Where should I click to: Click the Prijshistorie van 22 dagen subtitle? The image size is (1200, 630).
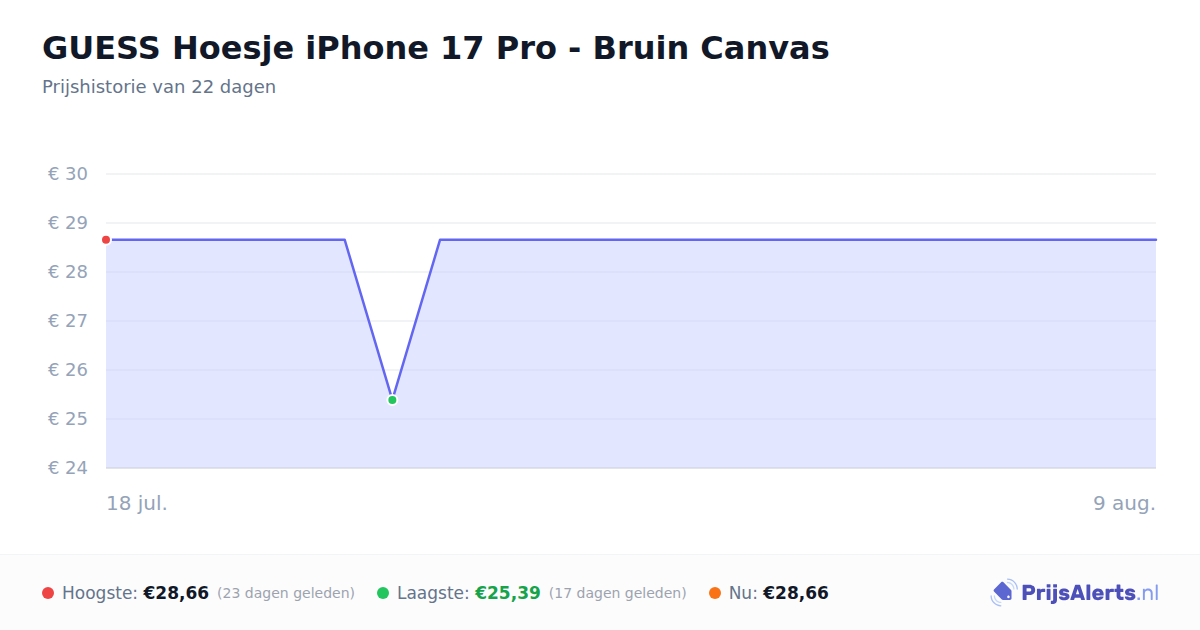pyautogui.click(x=159, y=87)
